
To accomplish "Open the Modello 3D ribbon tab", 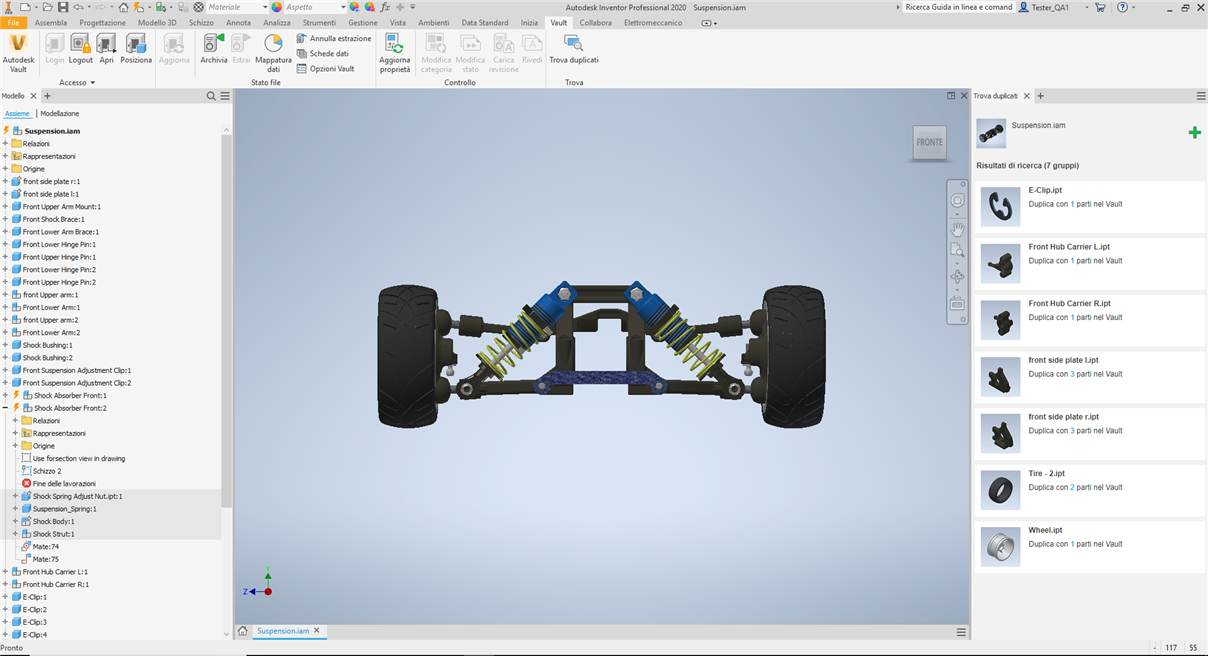I will [157, 22].
